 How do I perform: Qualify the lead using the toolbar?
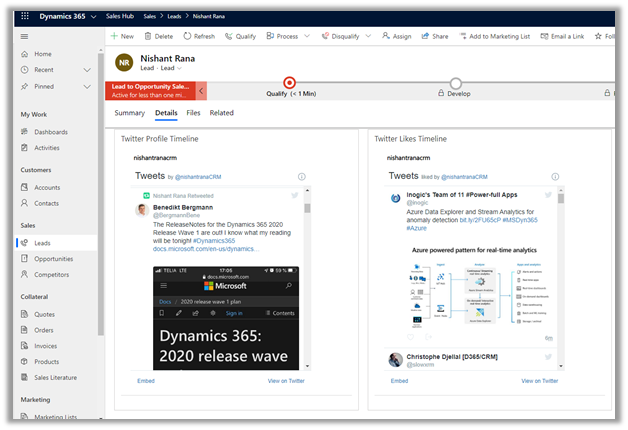240,36
